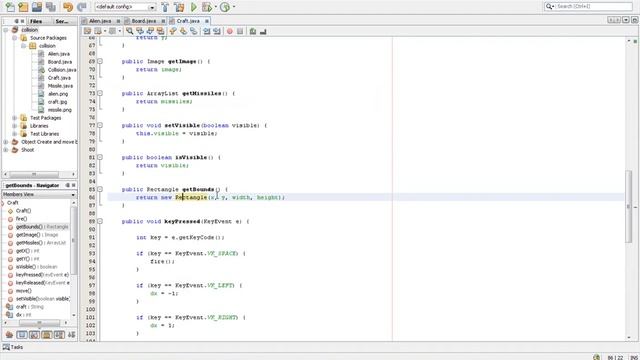This screenshot has height=360, width=640.
Task: Click the Find Previous Occurrence icon
Action: click(140, 31)
